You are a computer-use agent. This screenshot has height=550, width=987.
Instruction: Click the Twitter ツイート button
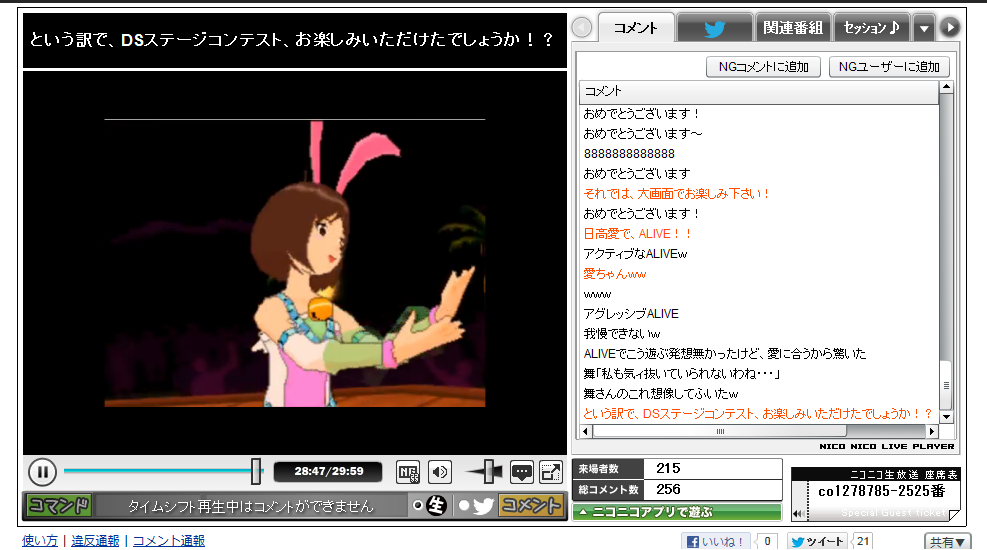[x=817, y=541]
